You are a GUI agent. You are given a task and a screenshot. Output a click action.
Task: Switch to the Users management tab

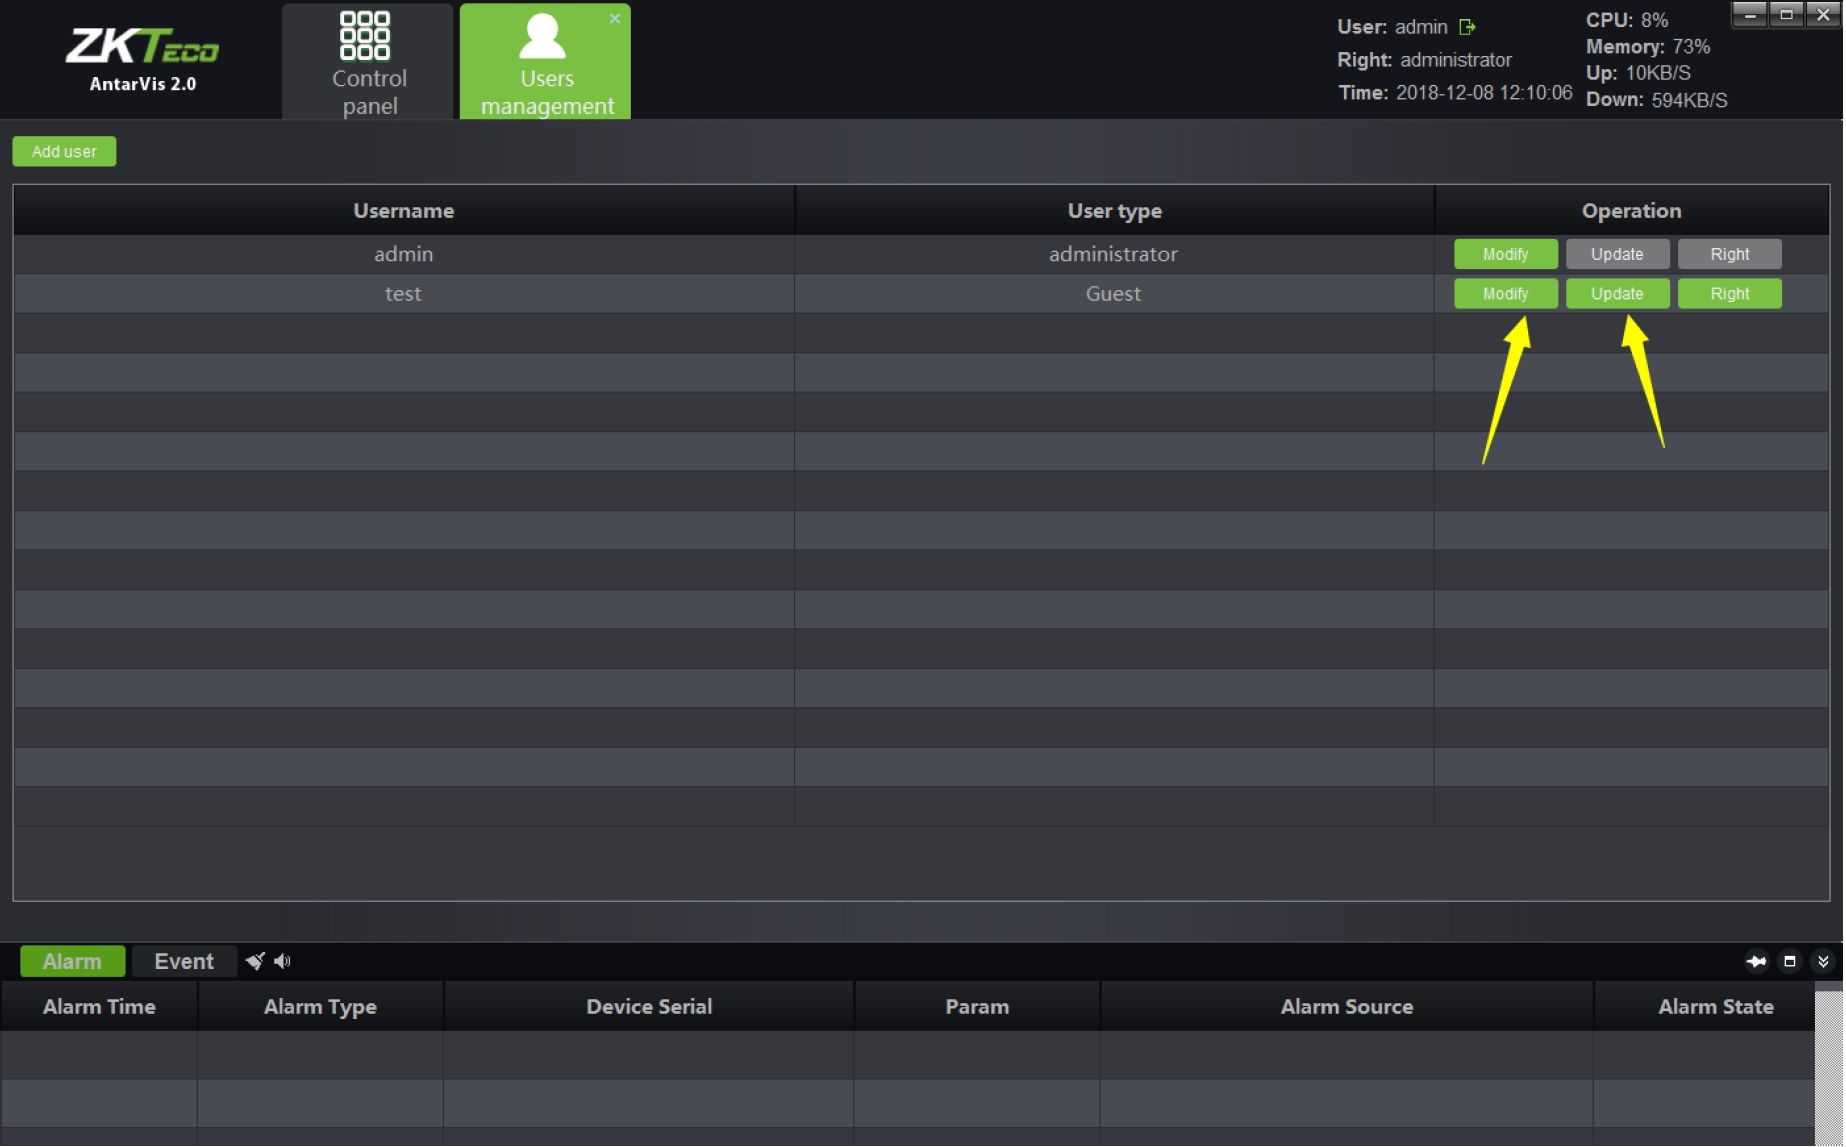546,63
